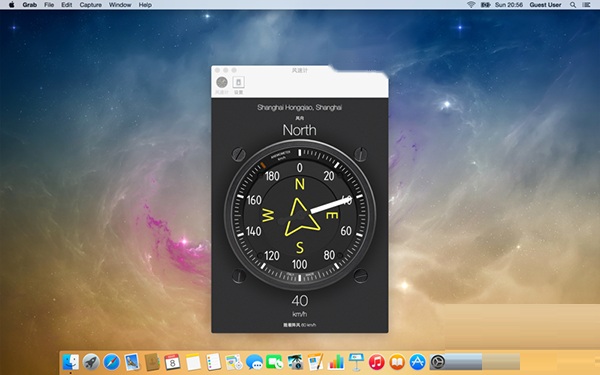The image size is (600, 375).
Task: Open the App Store in Dock
Action: pyautogui.click(x=417, y=362)
